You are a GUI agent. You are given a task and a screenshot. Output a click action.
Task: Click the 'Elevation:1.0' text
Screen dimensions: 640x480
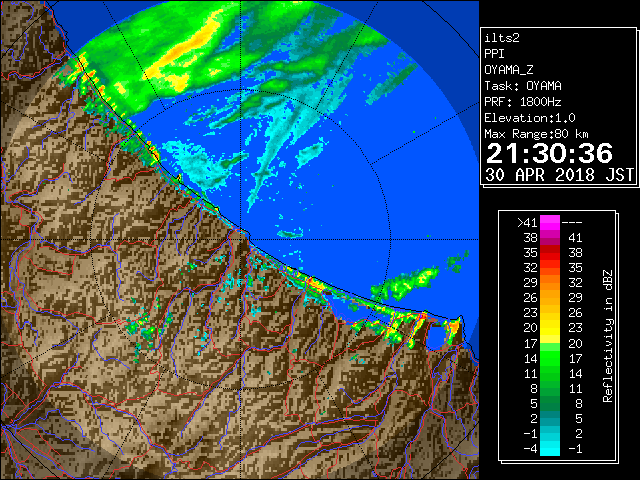(530, 118)
